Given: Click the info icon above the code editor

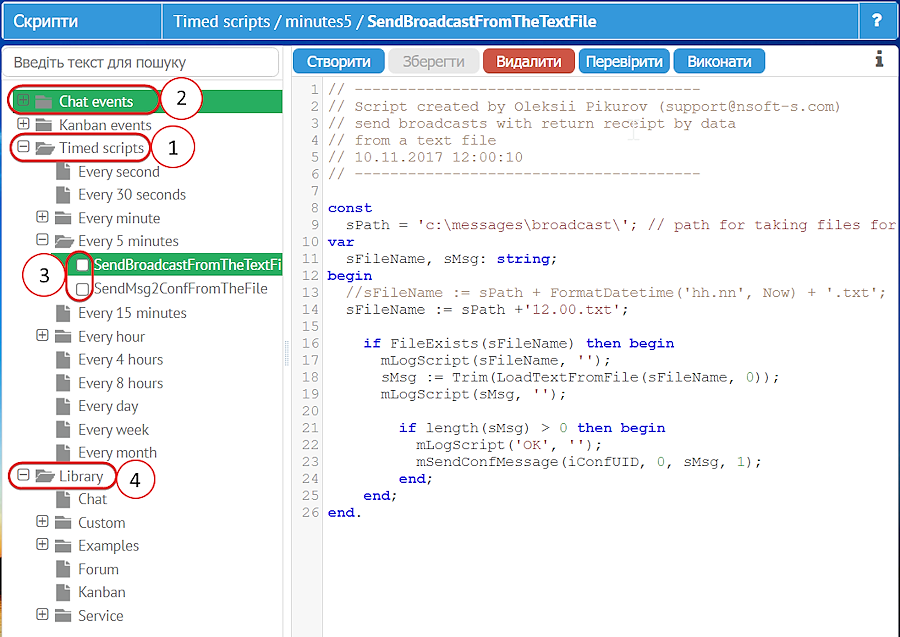Looking at the screenshot, I should tap(879, 60).
